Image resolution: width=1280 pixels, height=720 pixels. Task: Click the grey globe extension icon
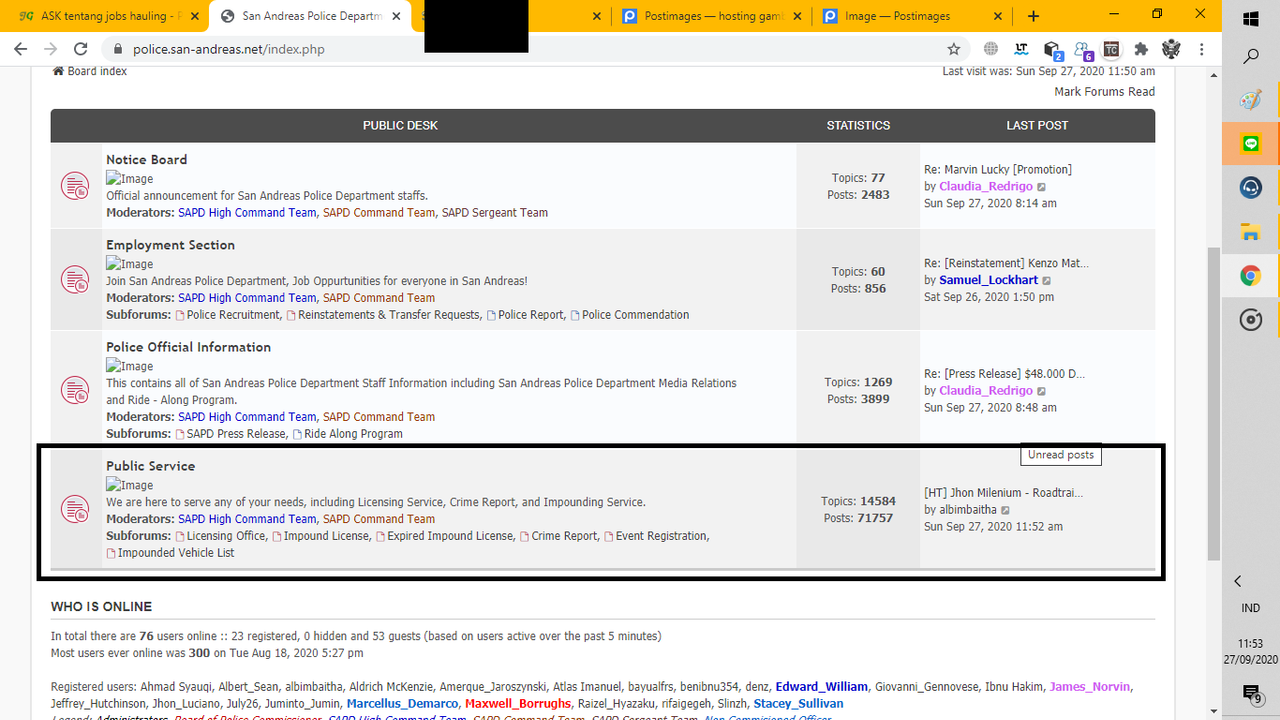tap(991, 49)
